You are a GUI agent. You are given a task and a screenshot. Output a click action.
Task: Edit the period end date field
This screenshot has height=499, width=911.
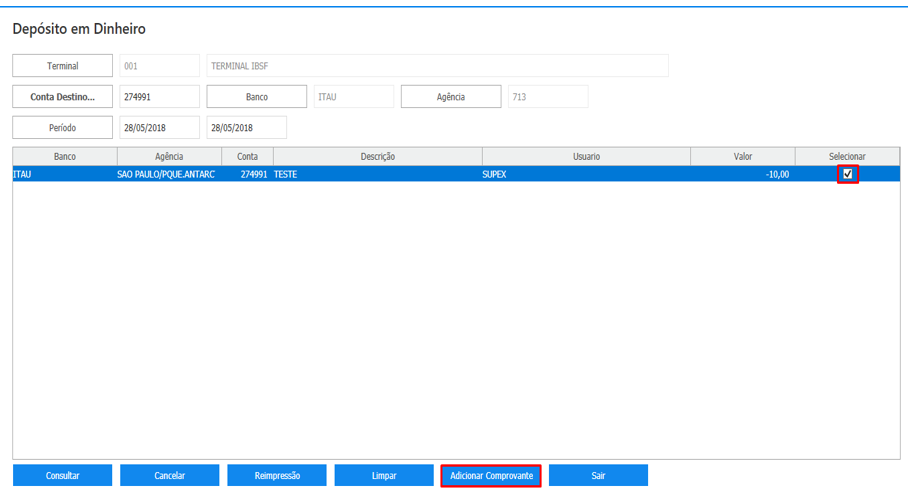click(246, 127)
